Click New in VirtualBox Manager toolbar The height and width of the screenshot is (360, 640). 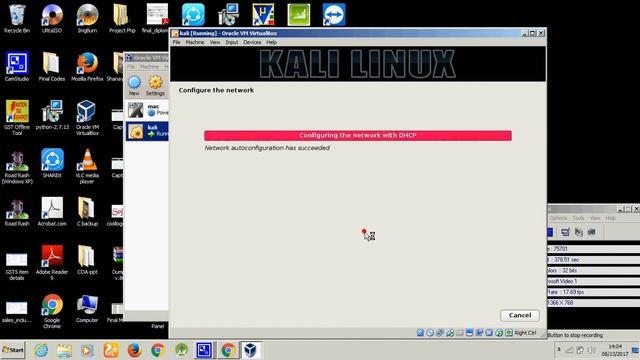(134, 86)
